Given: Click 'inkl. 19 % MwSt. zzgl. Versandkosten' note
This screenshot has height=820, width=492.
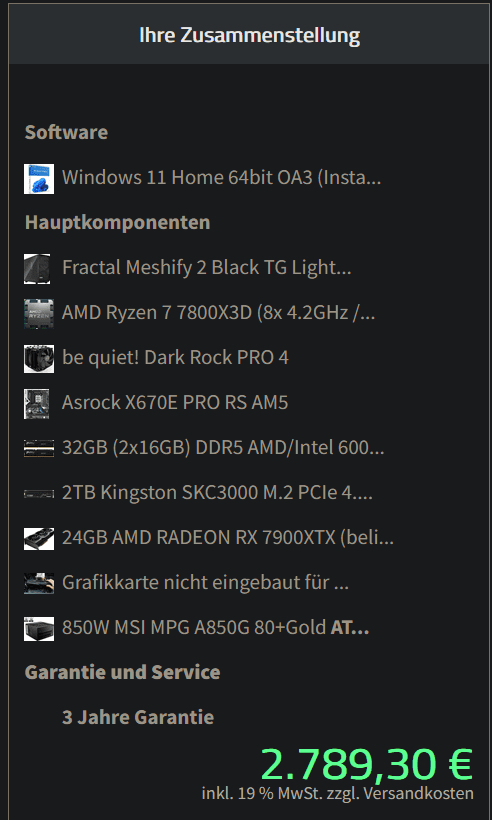Looking at the screenshot, I should 338,793.
